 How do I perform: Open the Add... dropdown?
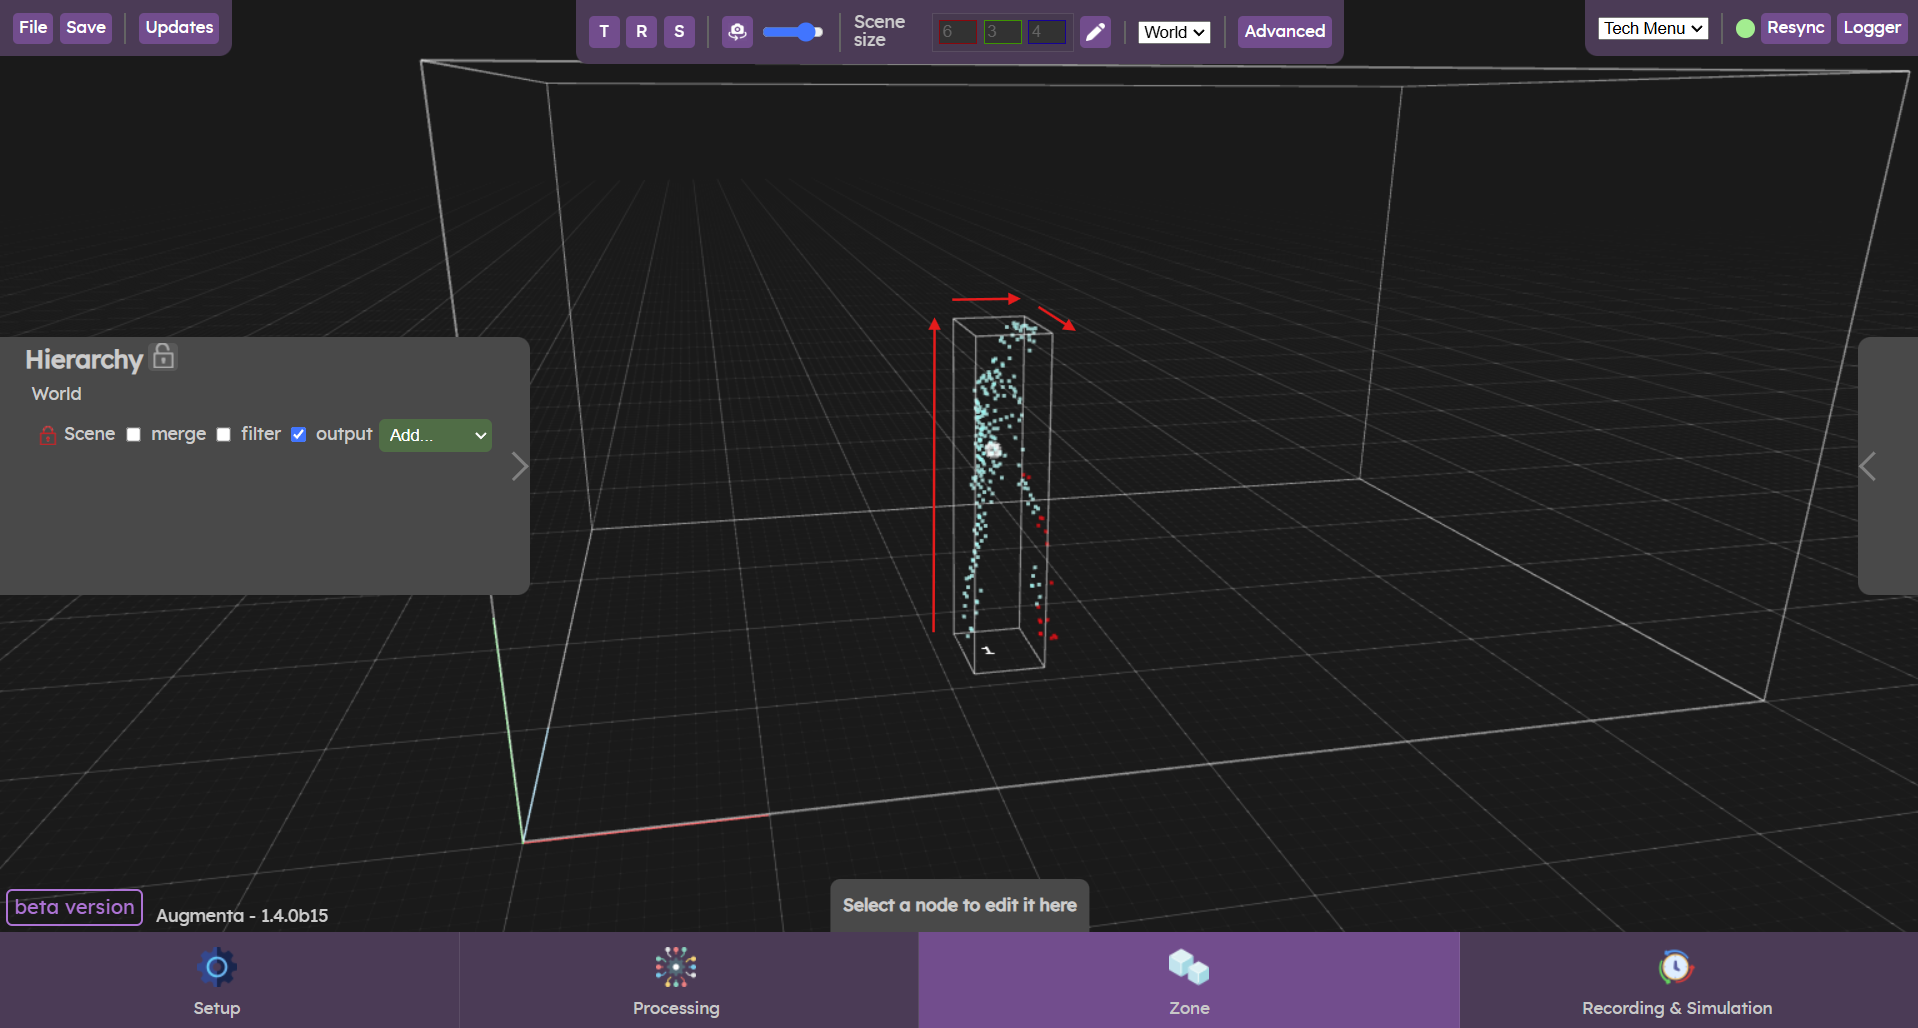435,435
